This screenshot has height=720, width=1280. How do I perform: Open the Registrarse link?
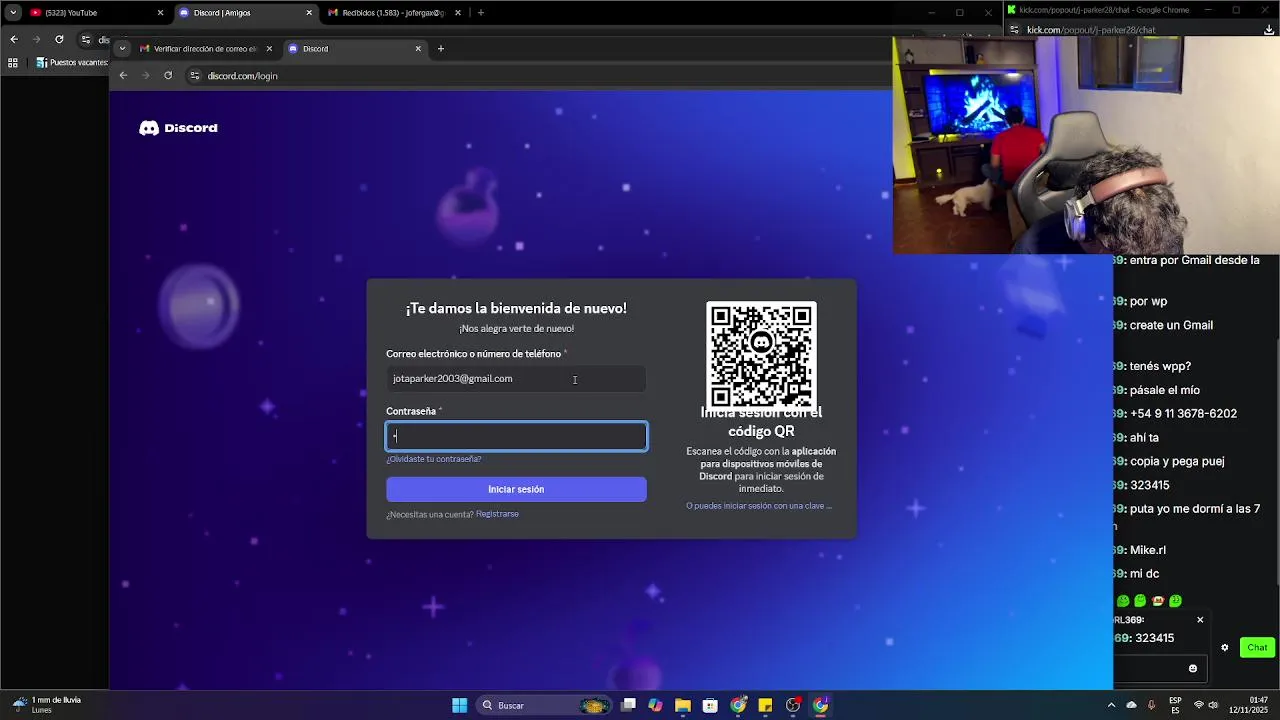[497, 514]
